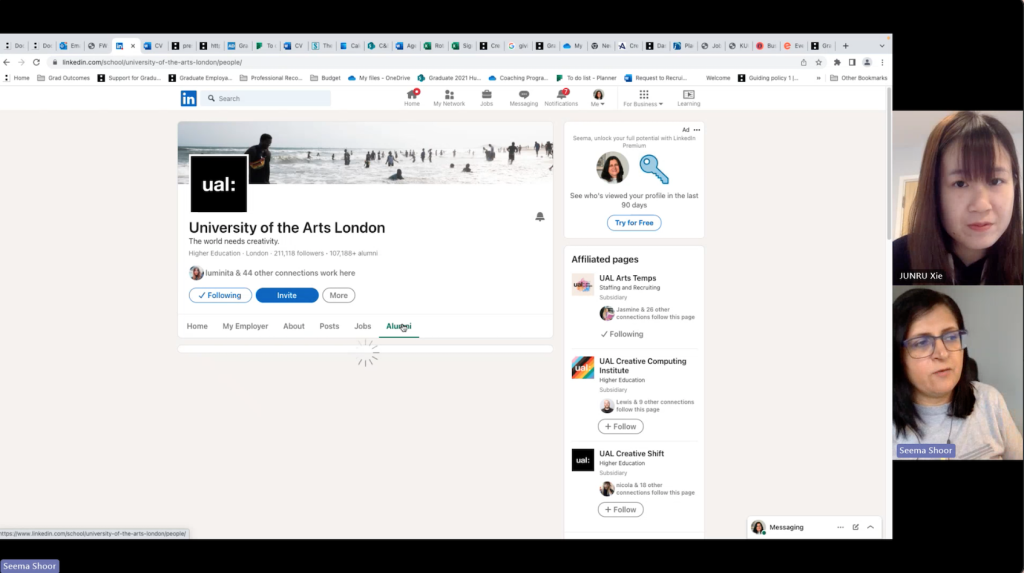Image resolution: width=1024 pixels, height=573 pixels.
Task: Open the Jobs briefcase icon in the nav
Action: 487,98
